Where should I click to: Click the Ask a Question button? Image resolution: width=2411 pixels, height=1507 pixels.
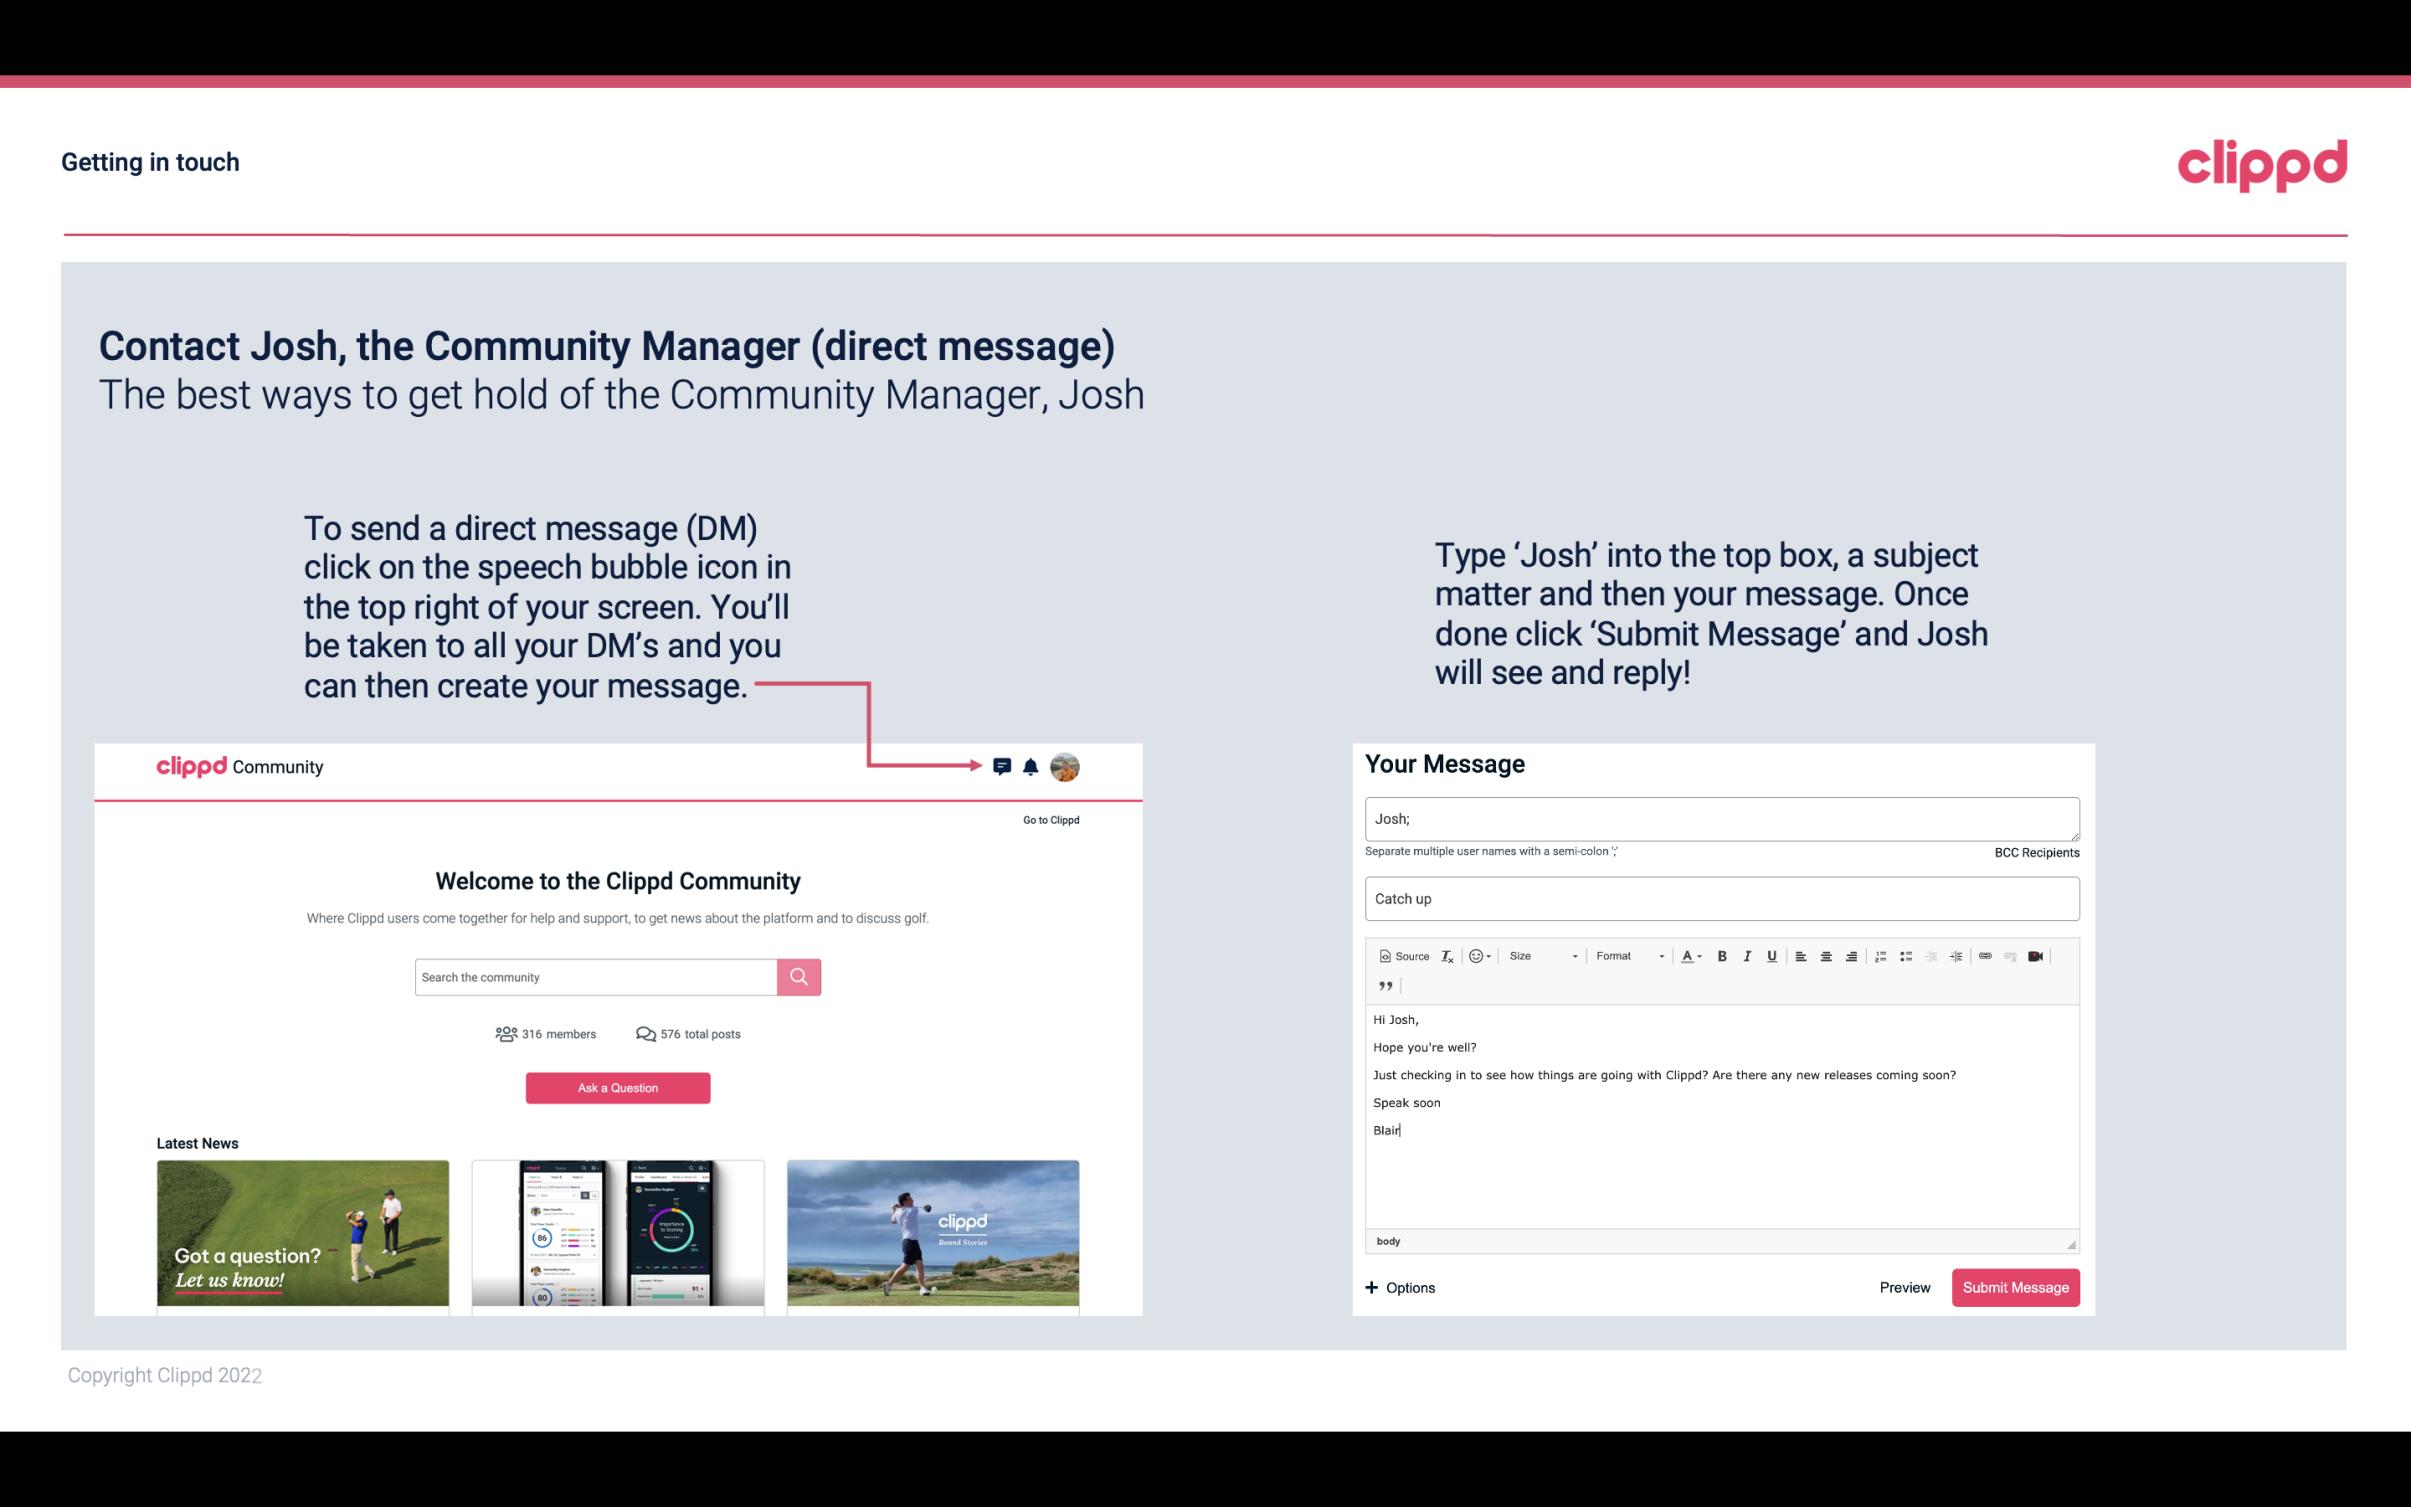(x=618, y=1087)
